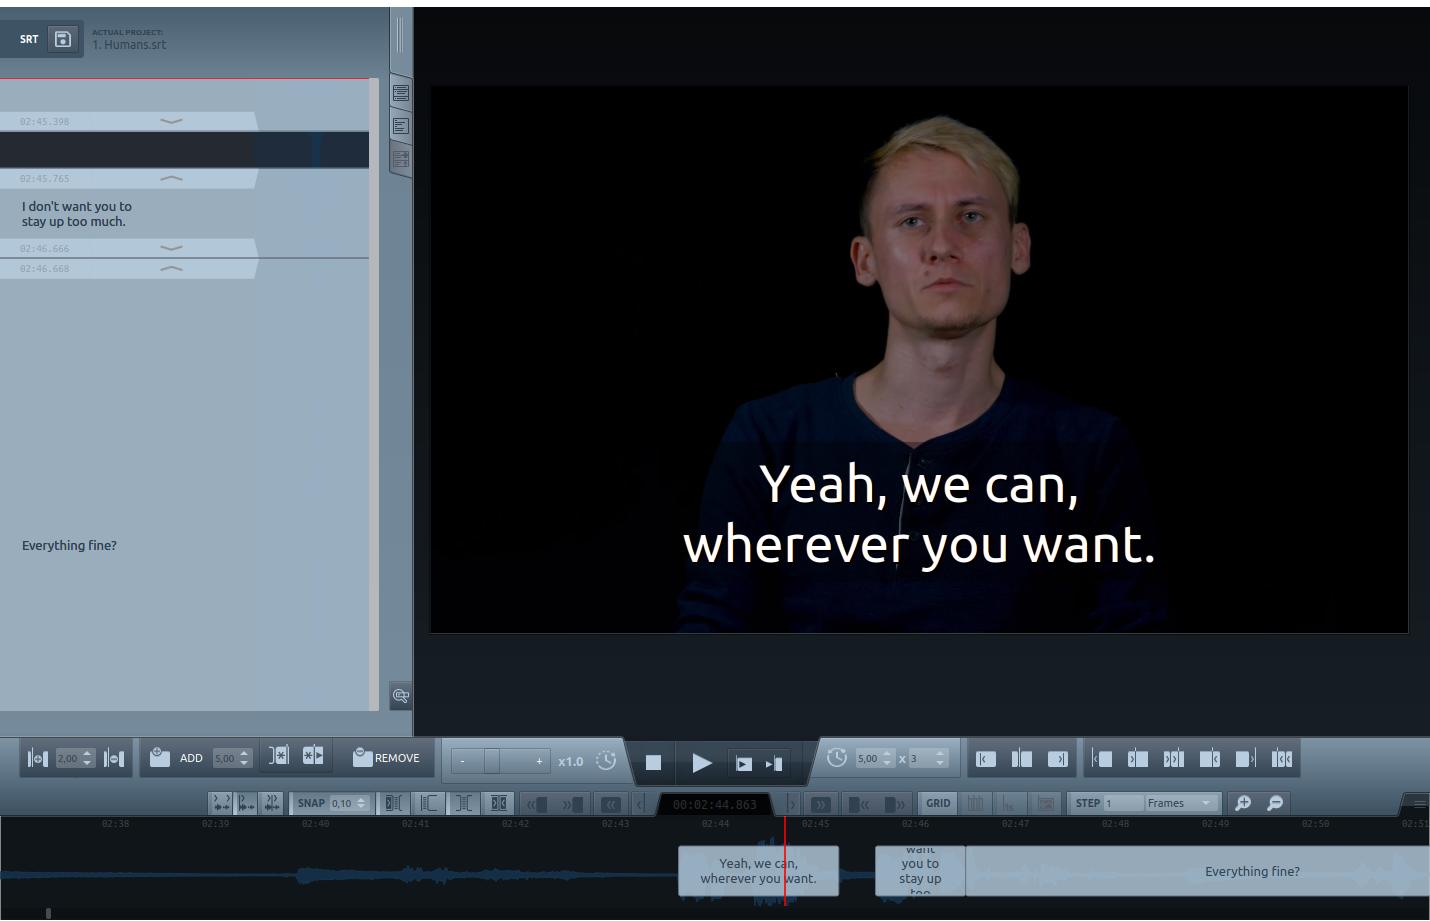The image size is (1430, 921).
Task: Toggle the one-second grid icon
Action: [1010, 803]
